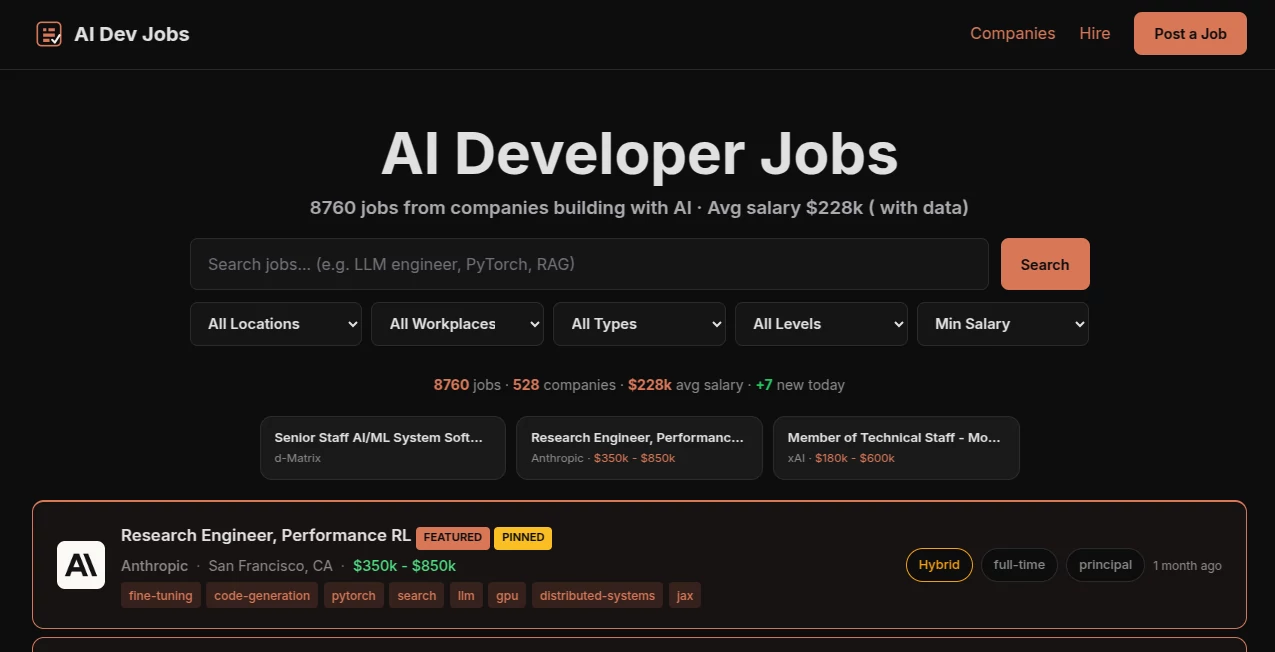The width and height of the screenshot is (1275, 652).
Task: Click San Francisco, CA location text
Action: tap(270, 566)
